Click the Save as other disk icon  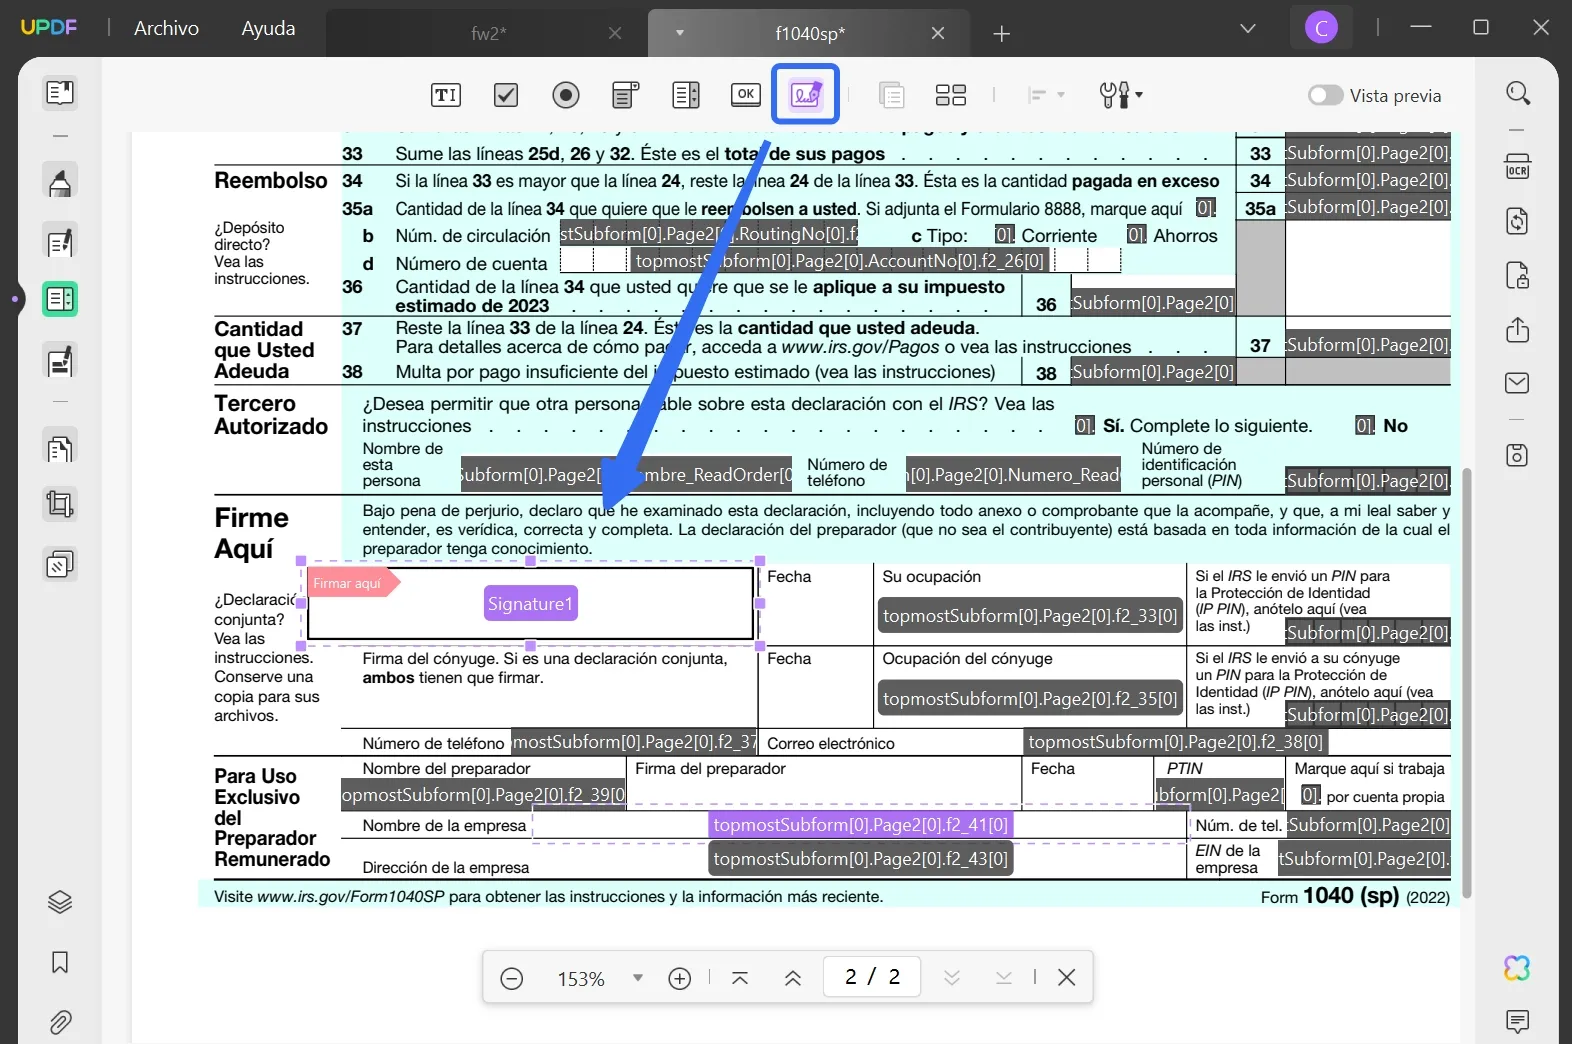[x=1518, y=455]
